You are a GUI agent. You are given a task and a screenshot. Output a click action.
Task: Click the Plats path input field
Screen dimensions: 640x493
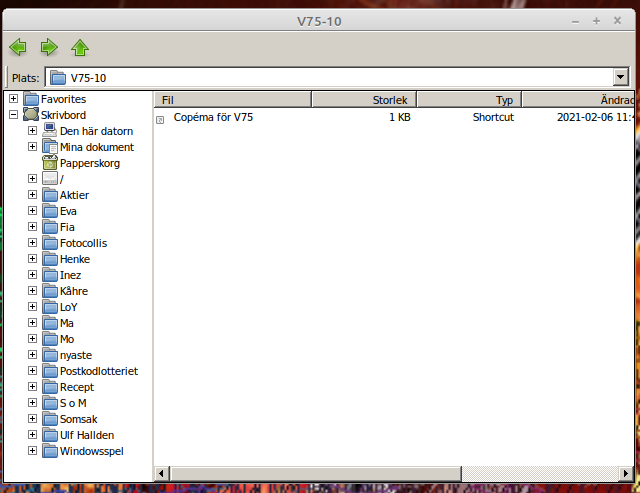pyautogui.click(x=330, y=78)
